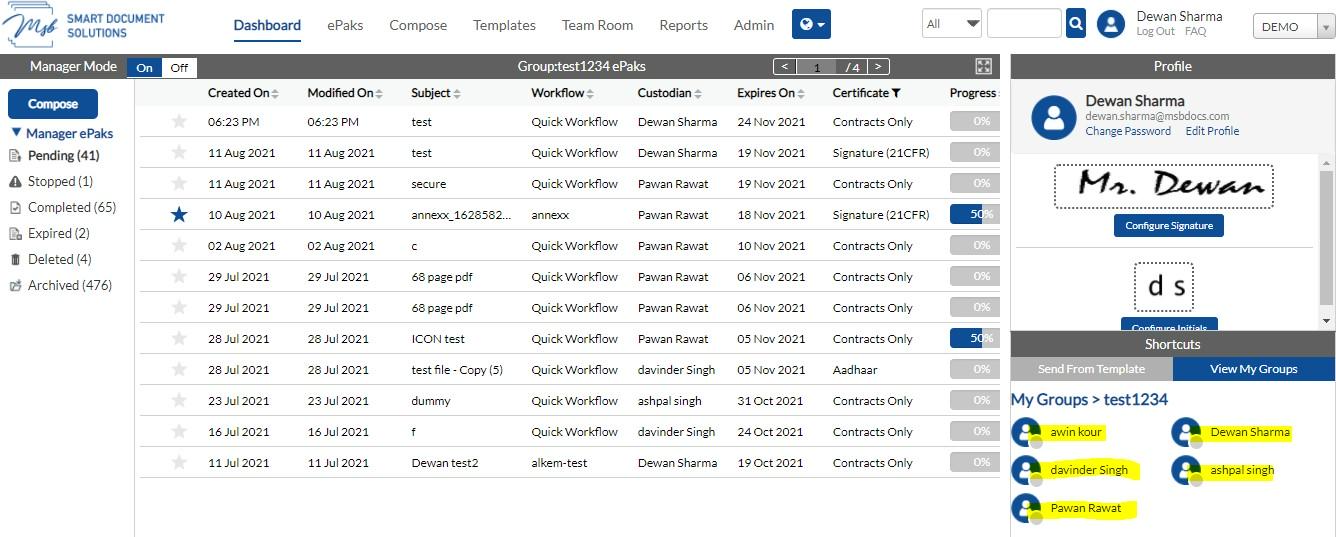This screenshot has height=537, width=1336.
Task: Open the Reports tab
Action: tap(684, 25)
